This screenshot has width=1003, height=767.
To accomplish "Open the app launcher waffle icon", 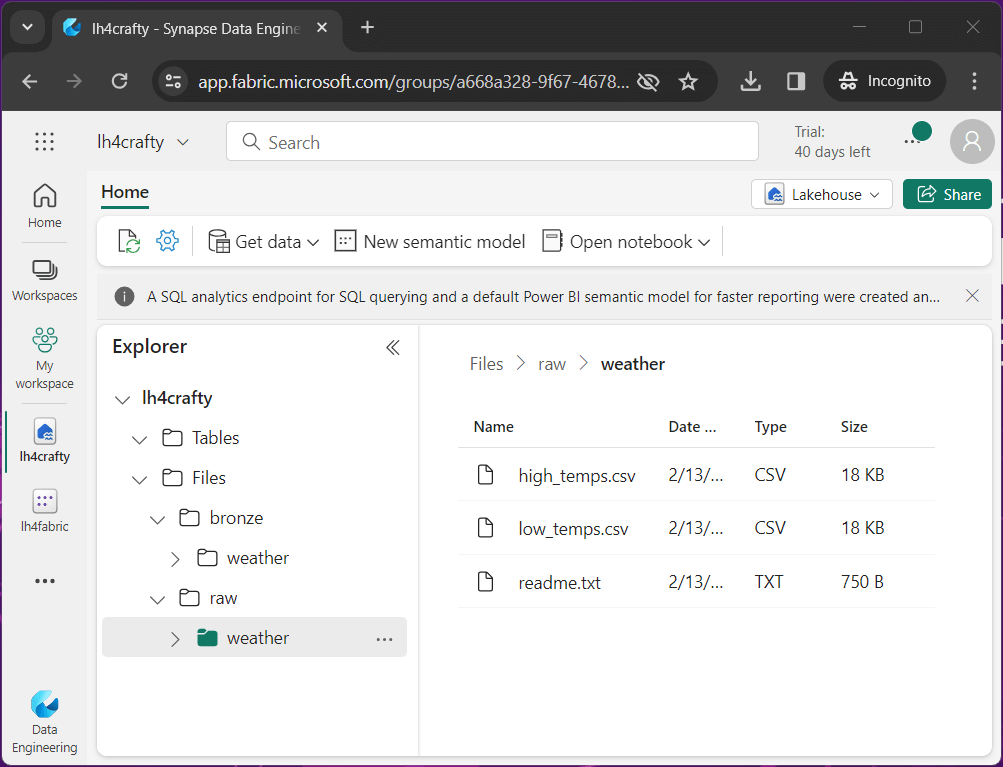I will click(44, 142).
